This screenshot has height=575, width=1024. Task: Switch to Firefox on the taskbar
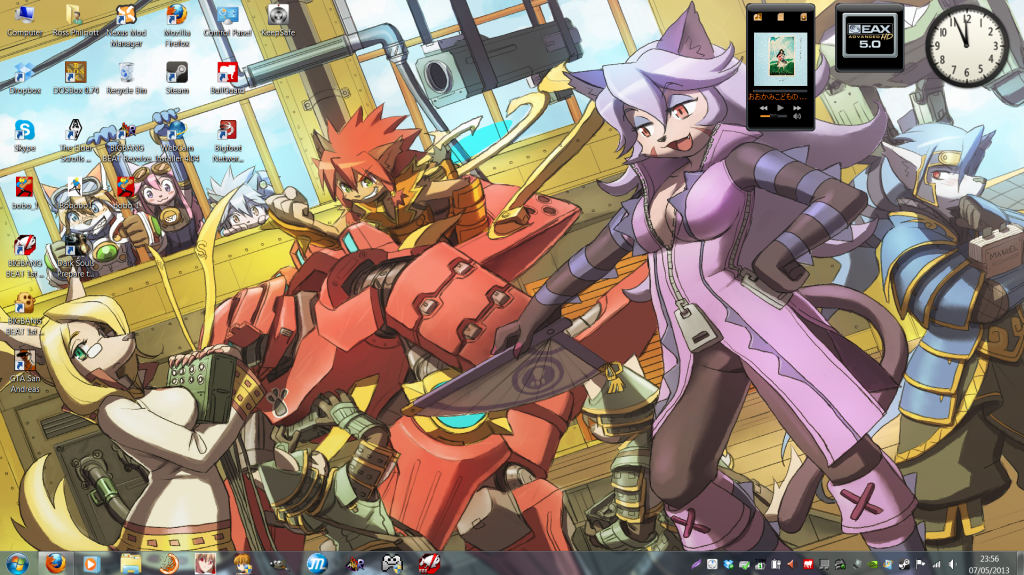(56, 563)
